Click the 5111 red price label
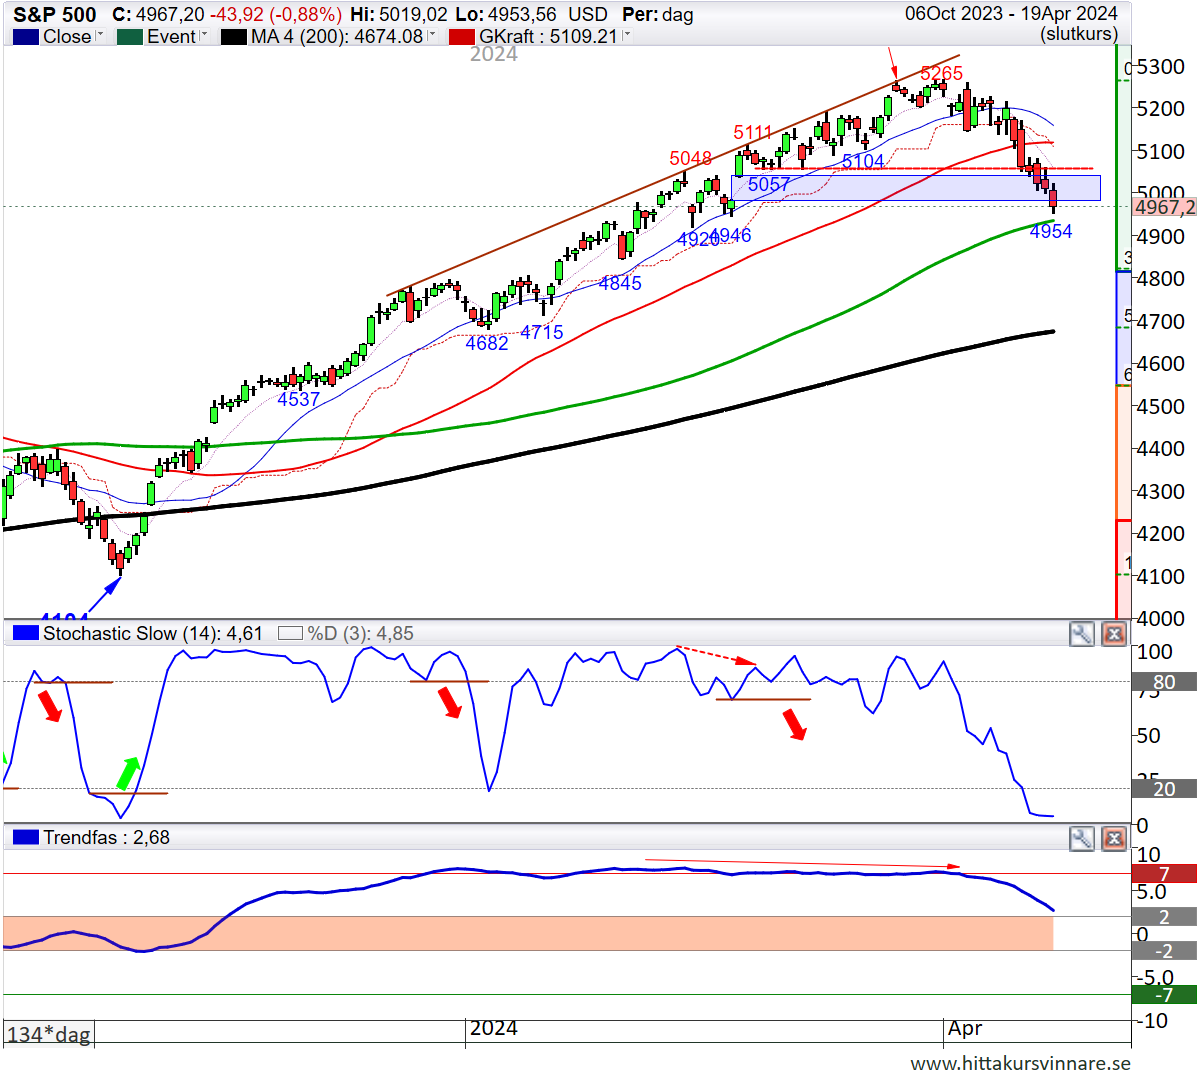Screen dimensions: 1200x1080 tap(753, 133)
